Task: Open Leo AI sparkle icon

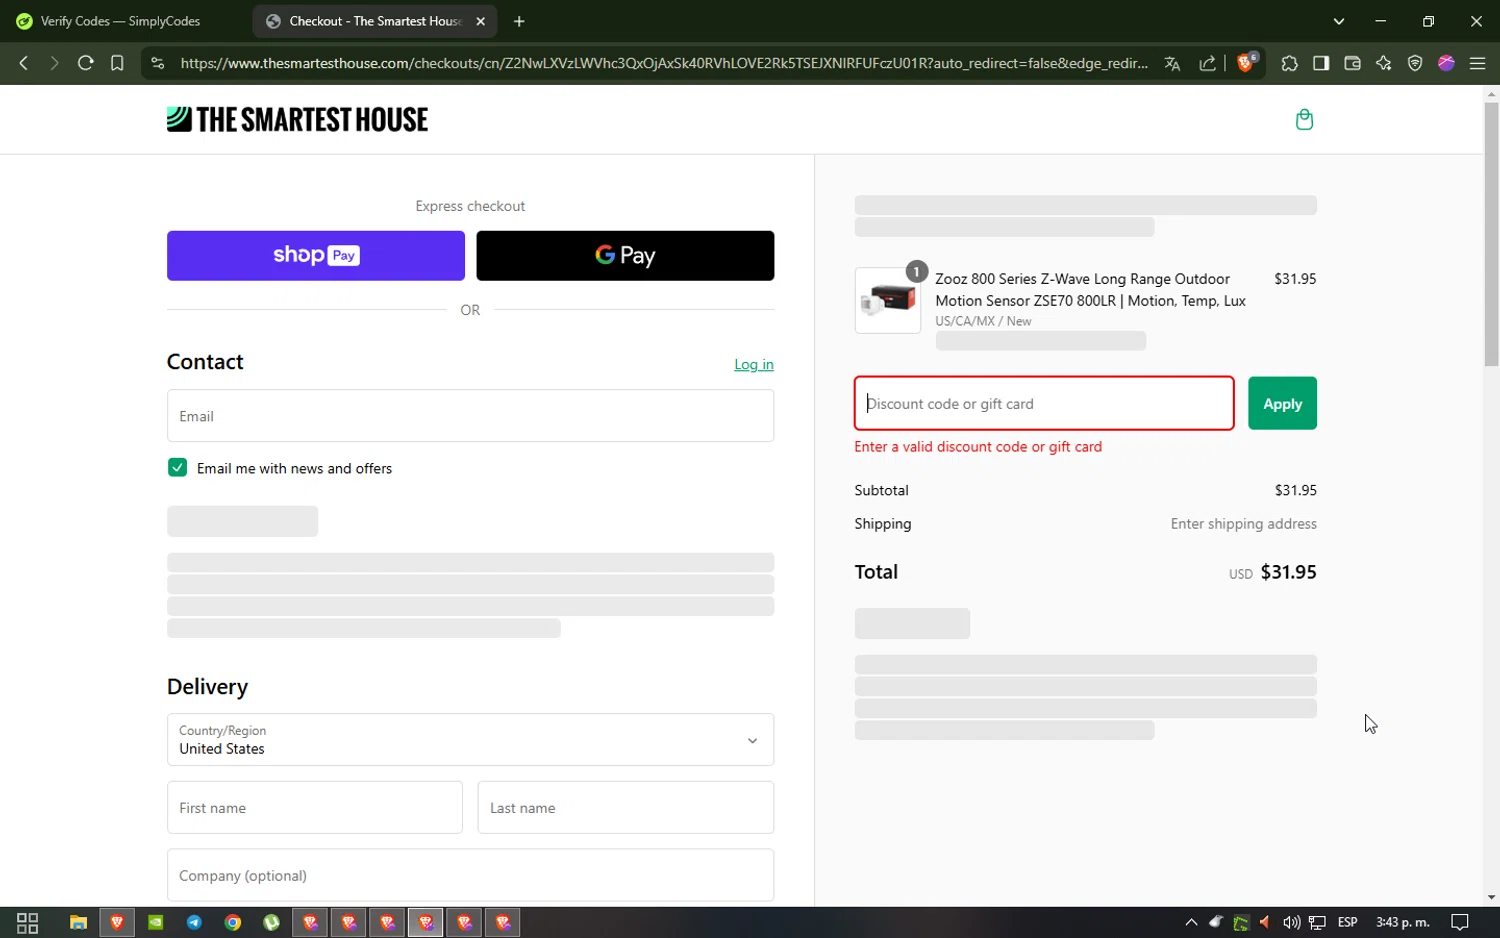Action: click(x=1383, y=63)
